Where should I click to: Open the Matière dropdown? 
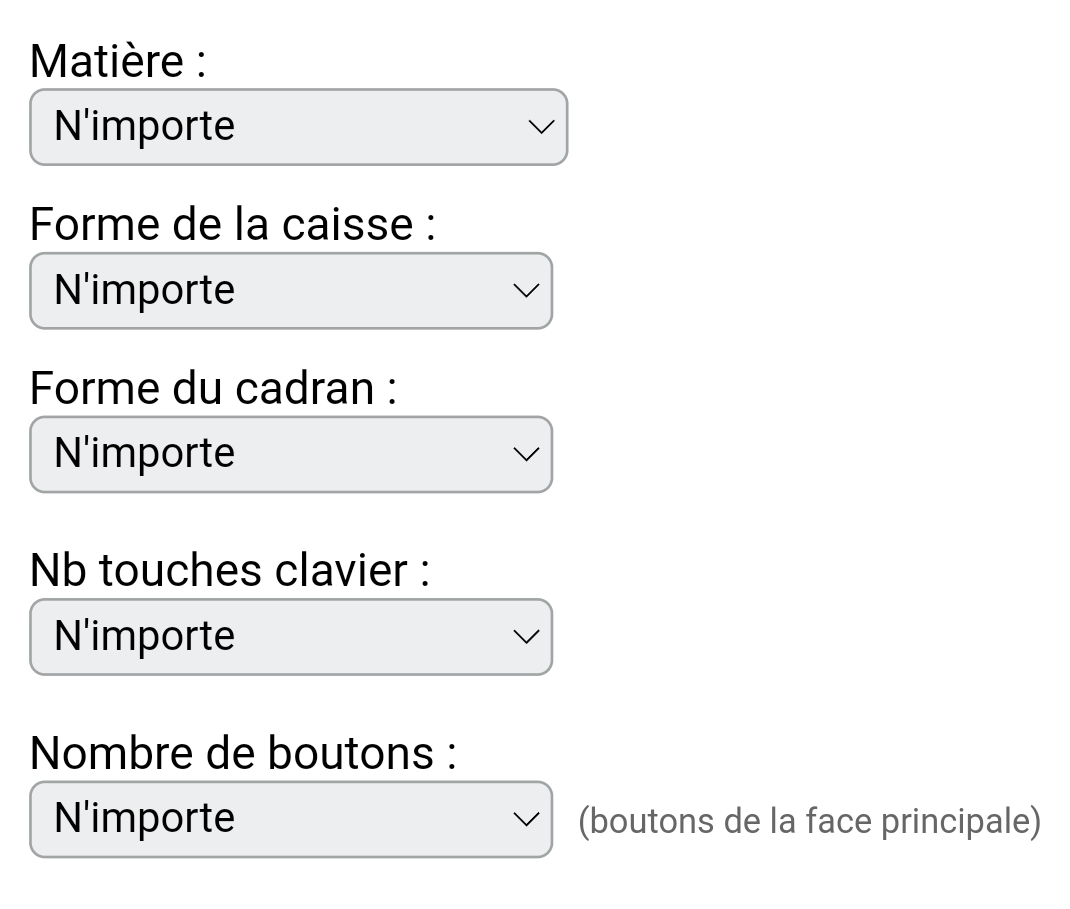click(x=298, y=127)
